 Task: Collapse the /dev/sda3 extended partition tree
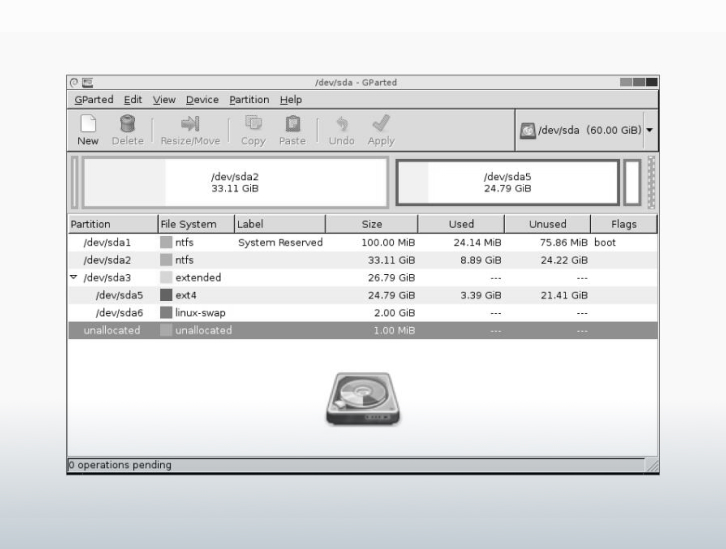point(73,277)
